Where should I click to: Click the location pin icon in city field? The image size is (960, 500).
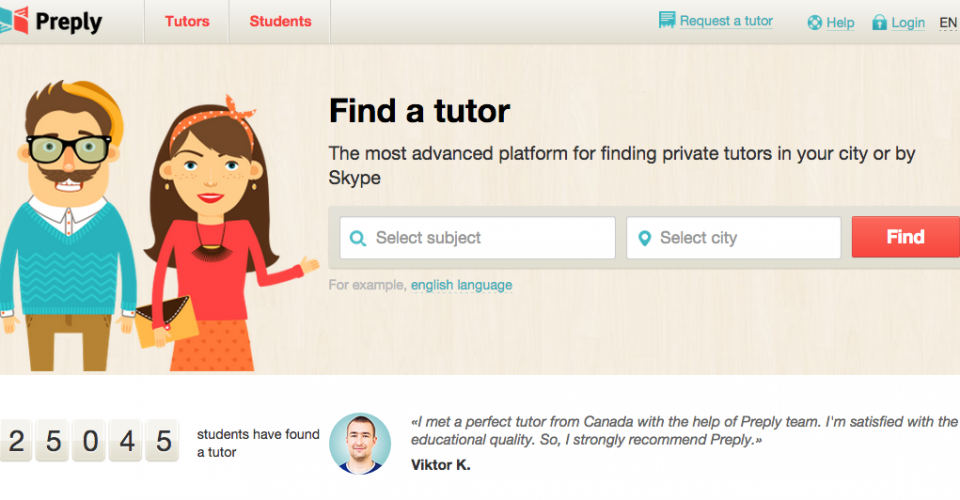[x=644, y=238]
